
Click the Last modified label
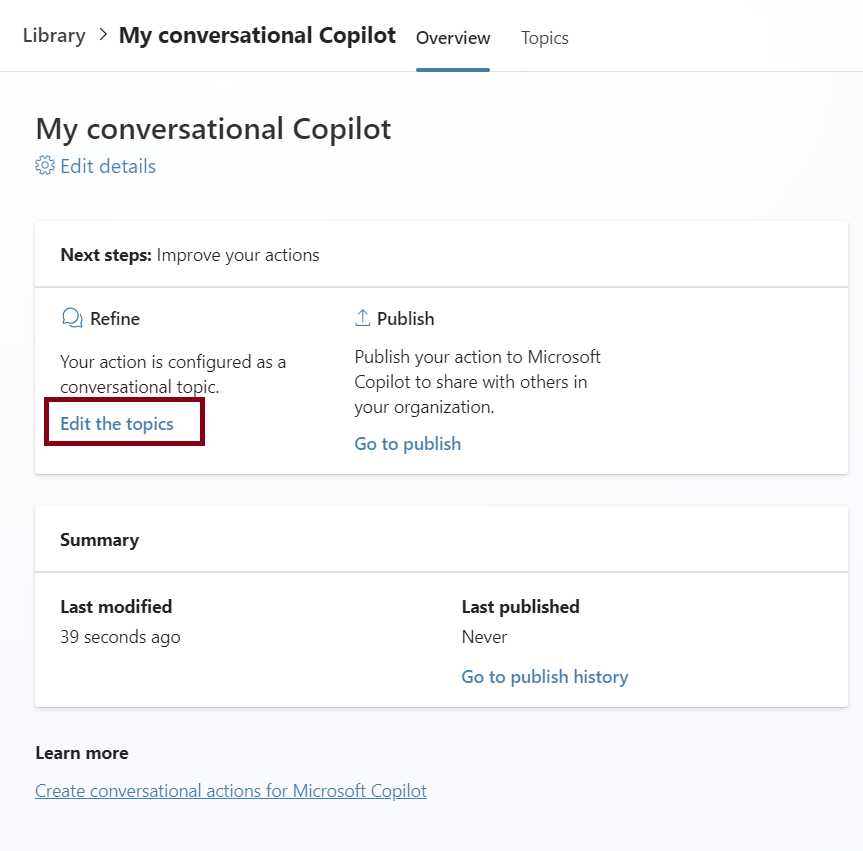(x=116, y=607)
